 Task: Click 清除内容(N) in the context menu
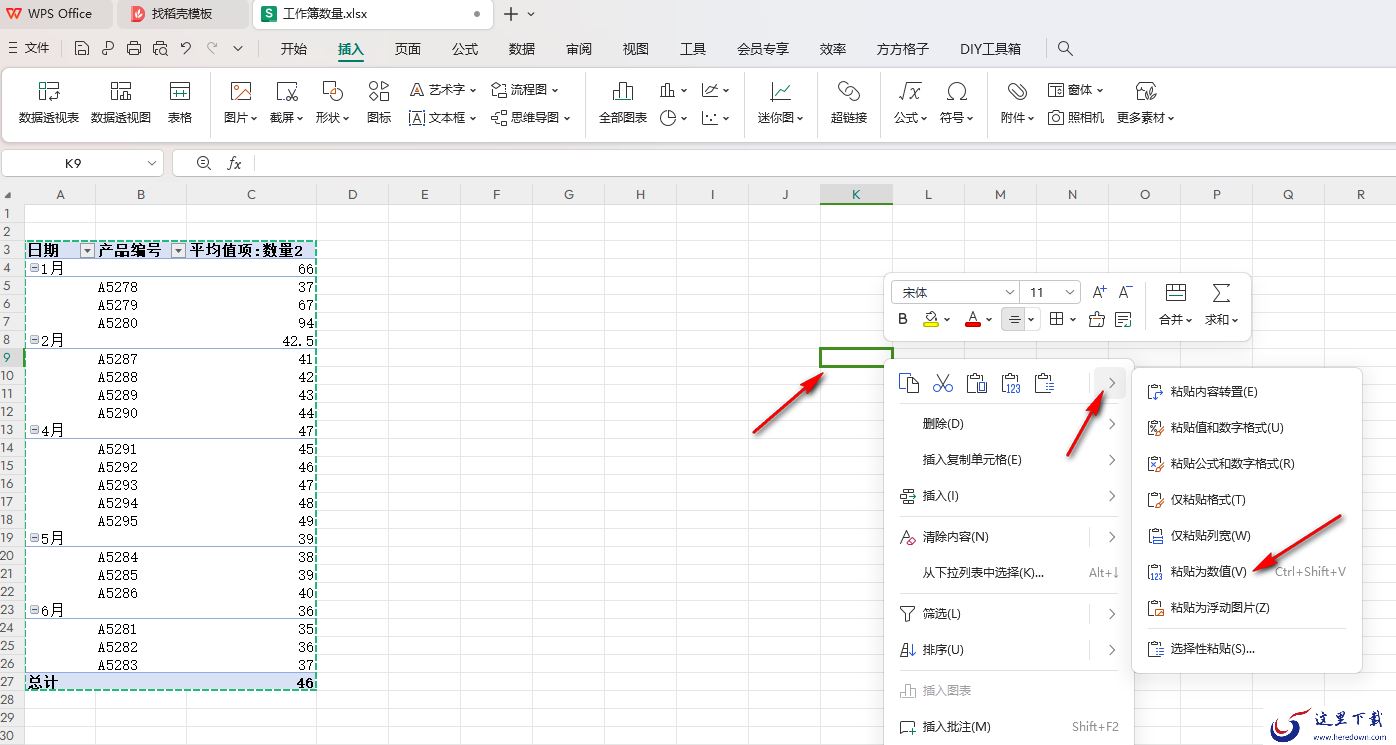(1009, 537)
